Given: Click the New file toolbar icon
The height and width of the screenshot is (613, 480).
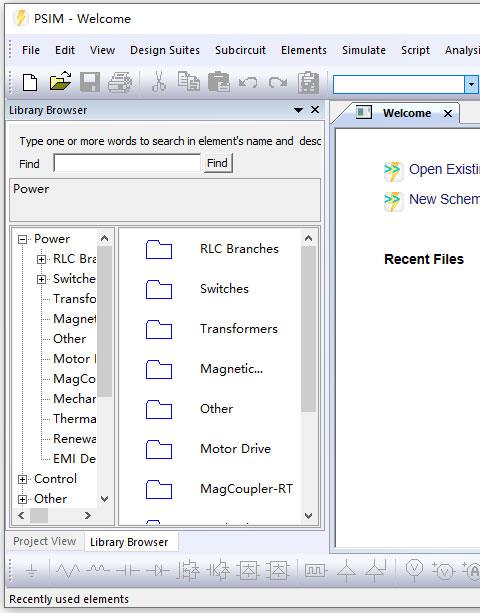Looking at the screenshot, I should point(30,82).
